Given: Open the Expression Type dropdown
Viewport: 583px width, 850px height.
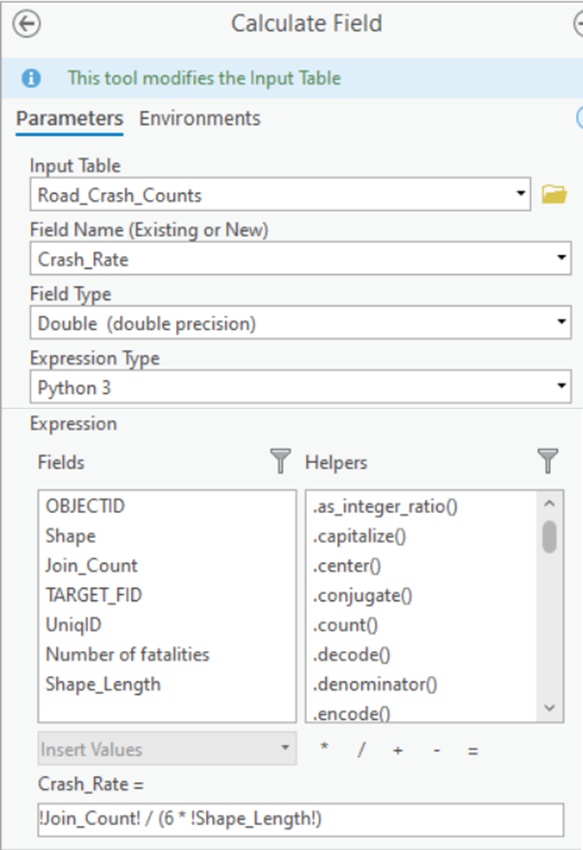Looking at the screenshot, I should tap(561, 386).
